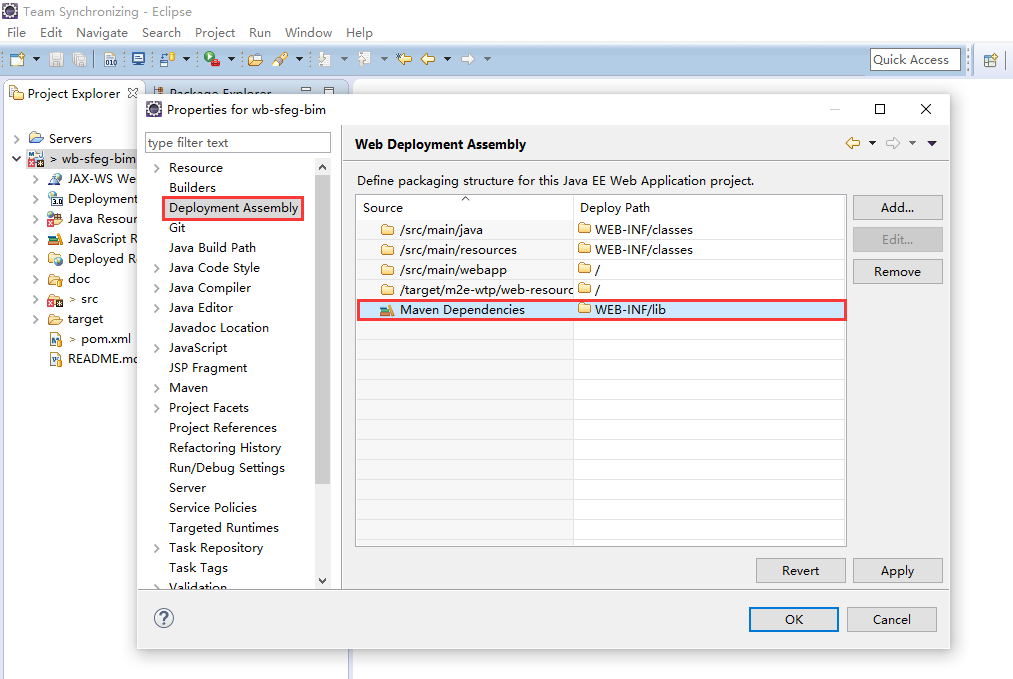
Task: Open the Run on Server dropdown arrow
Action: [x=231, y=59]
